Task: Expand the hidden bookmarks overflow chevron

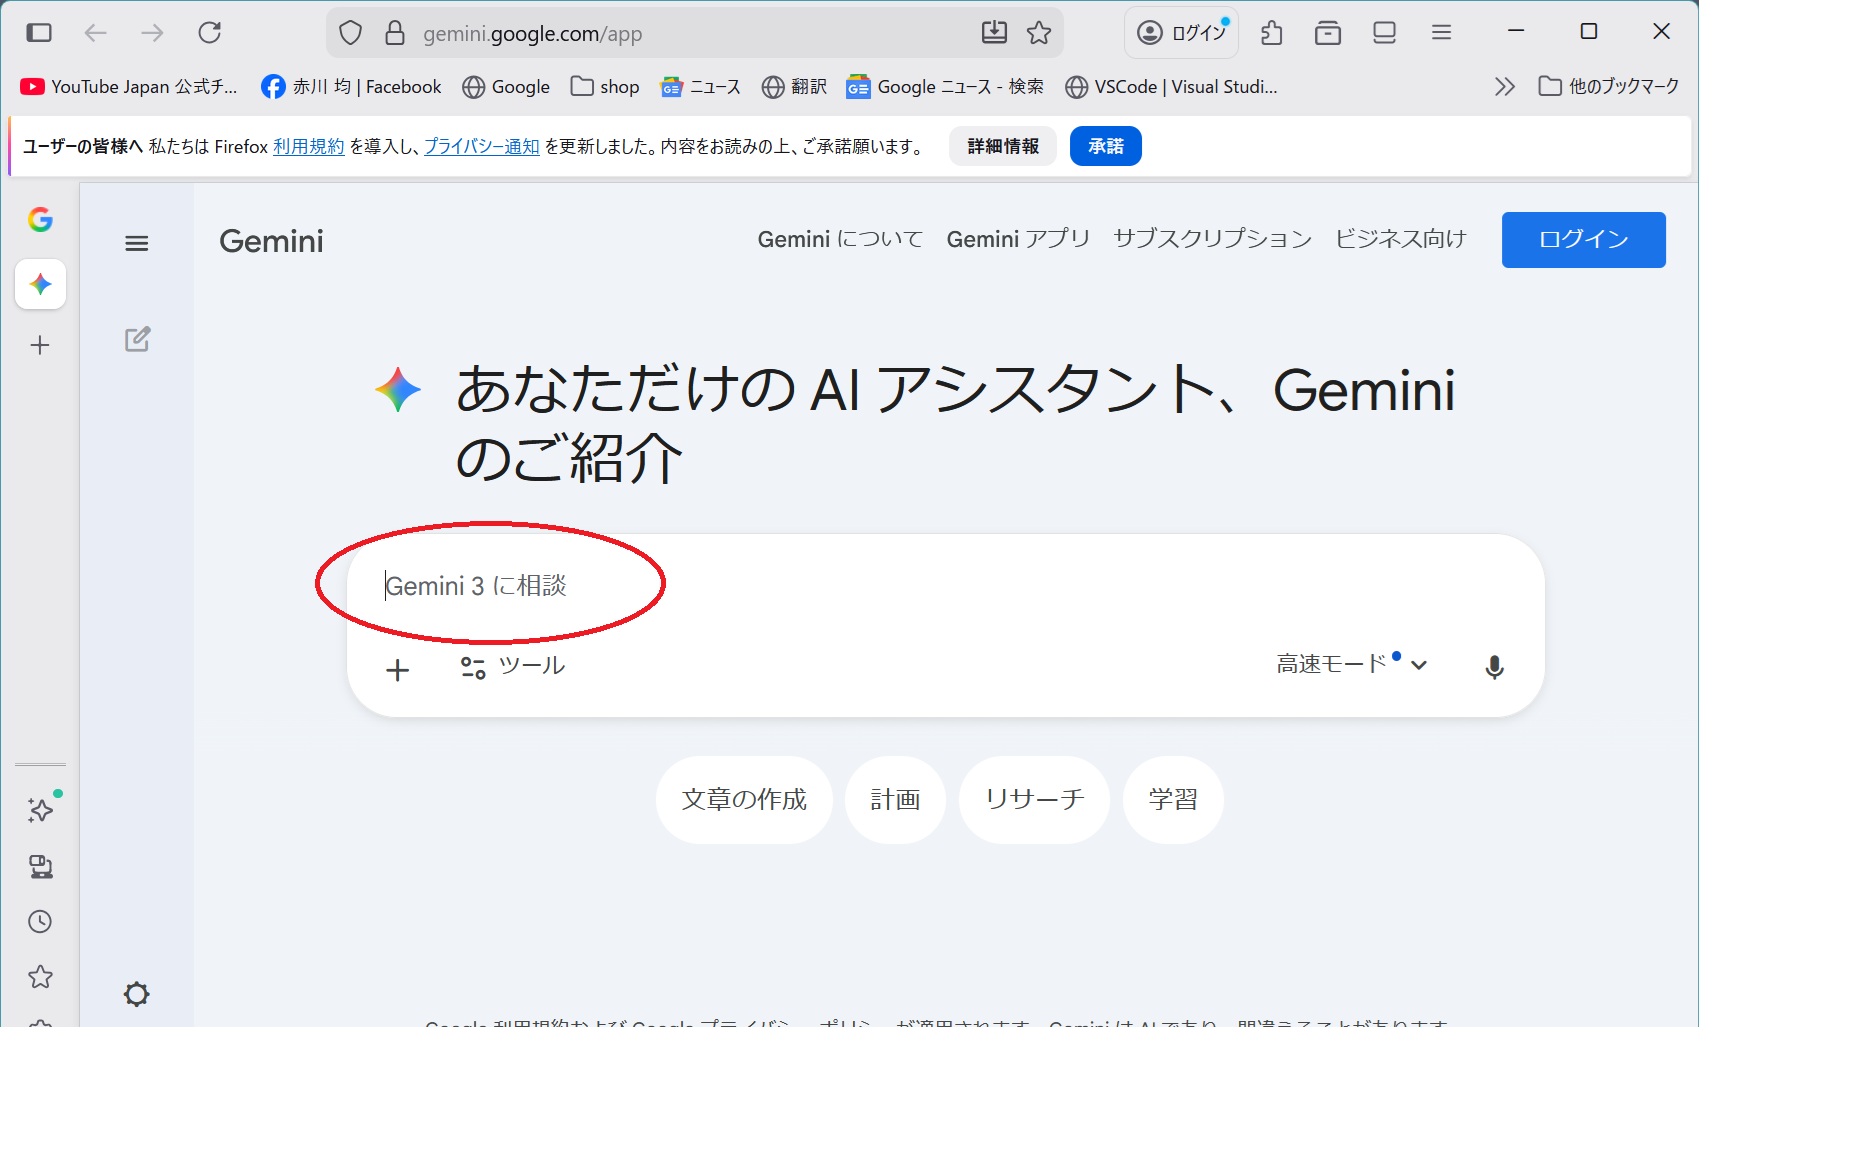Action: [x=1504, y=87]
